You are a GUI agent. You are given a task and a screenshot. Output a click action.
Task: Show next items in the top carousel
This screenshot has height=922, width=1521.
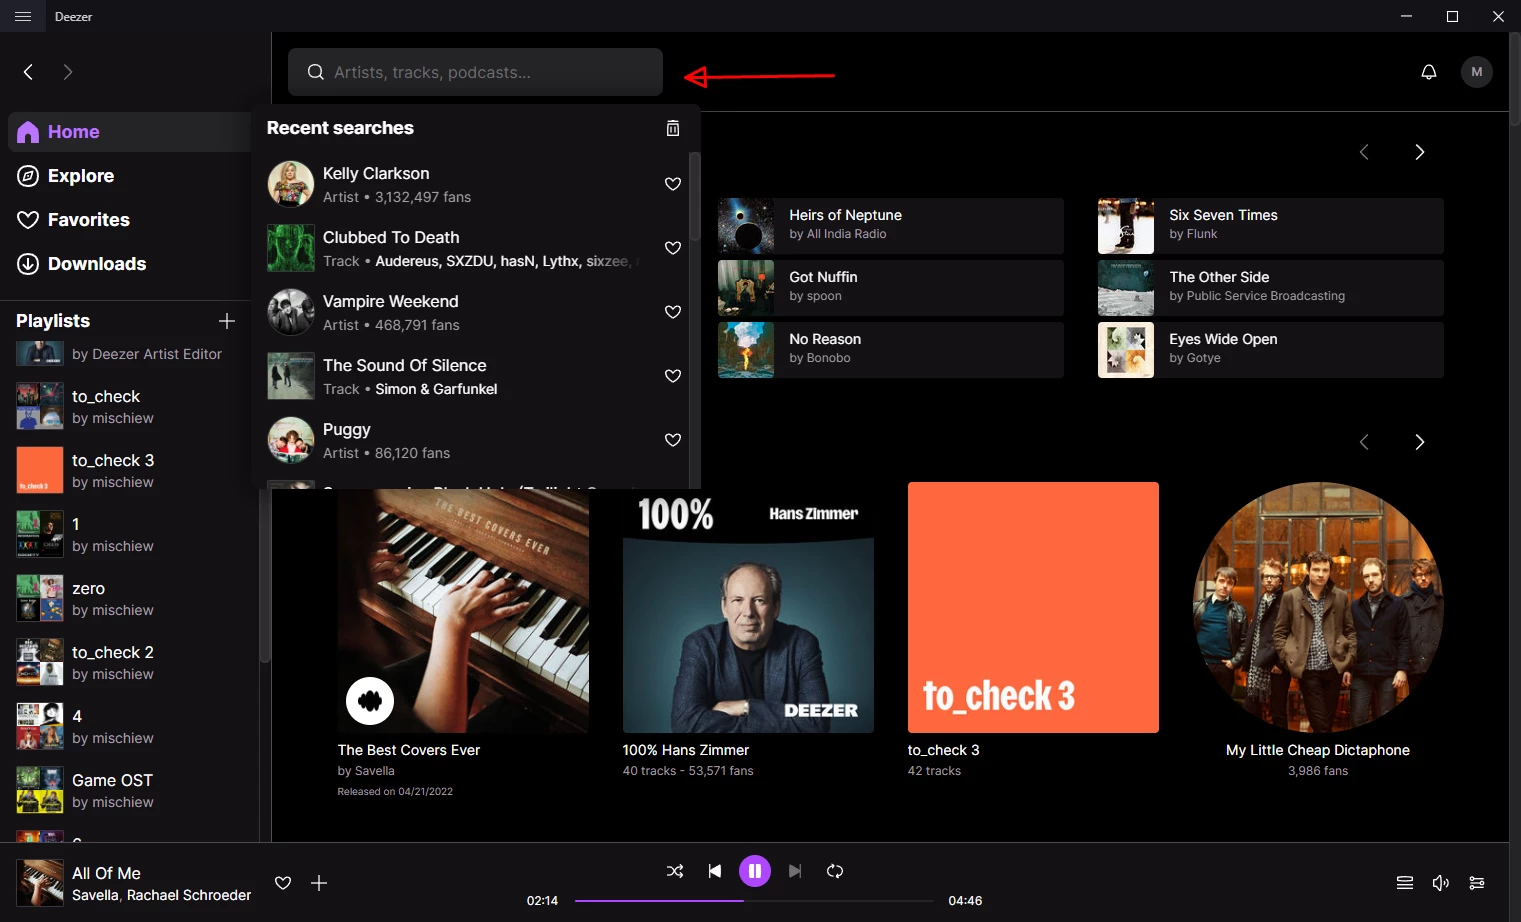[1420, 152]
